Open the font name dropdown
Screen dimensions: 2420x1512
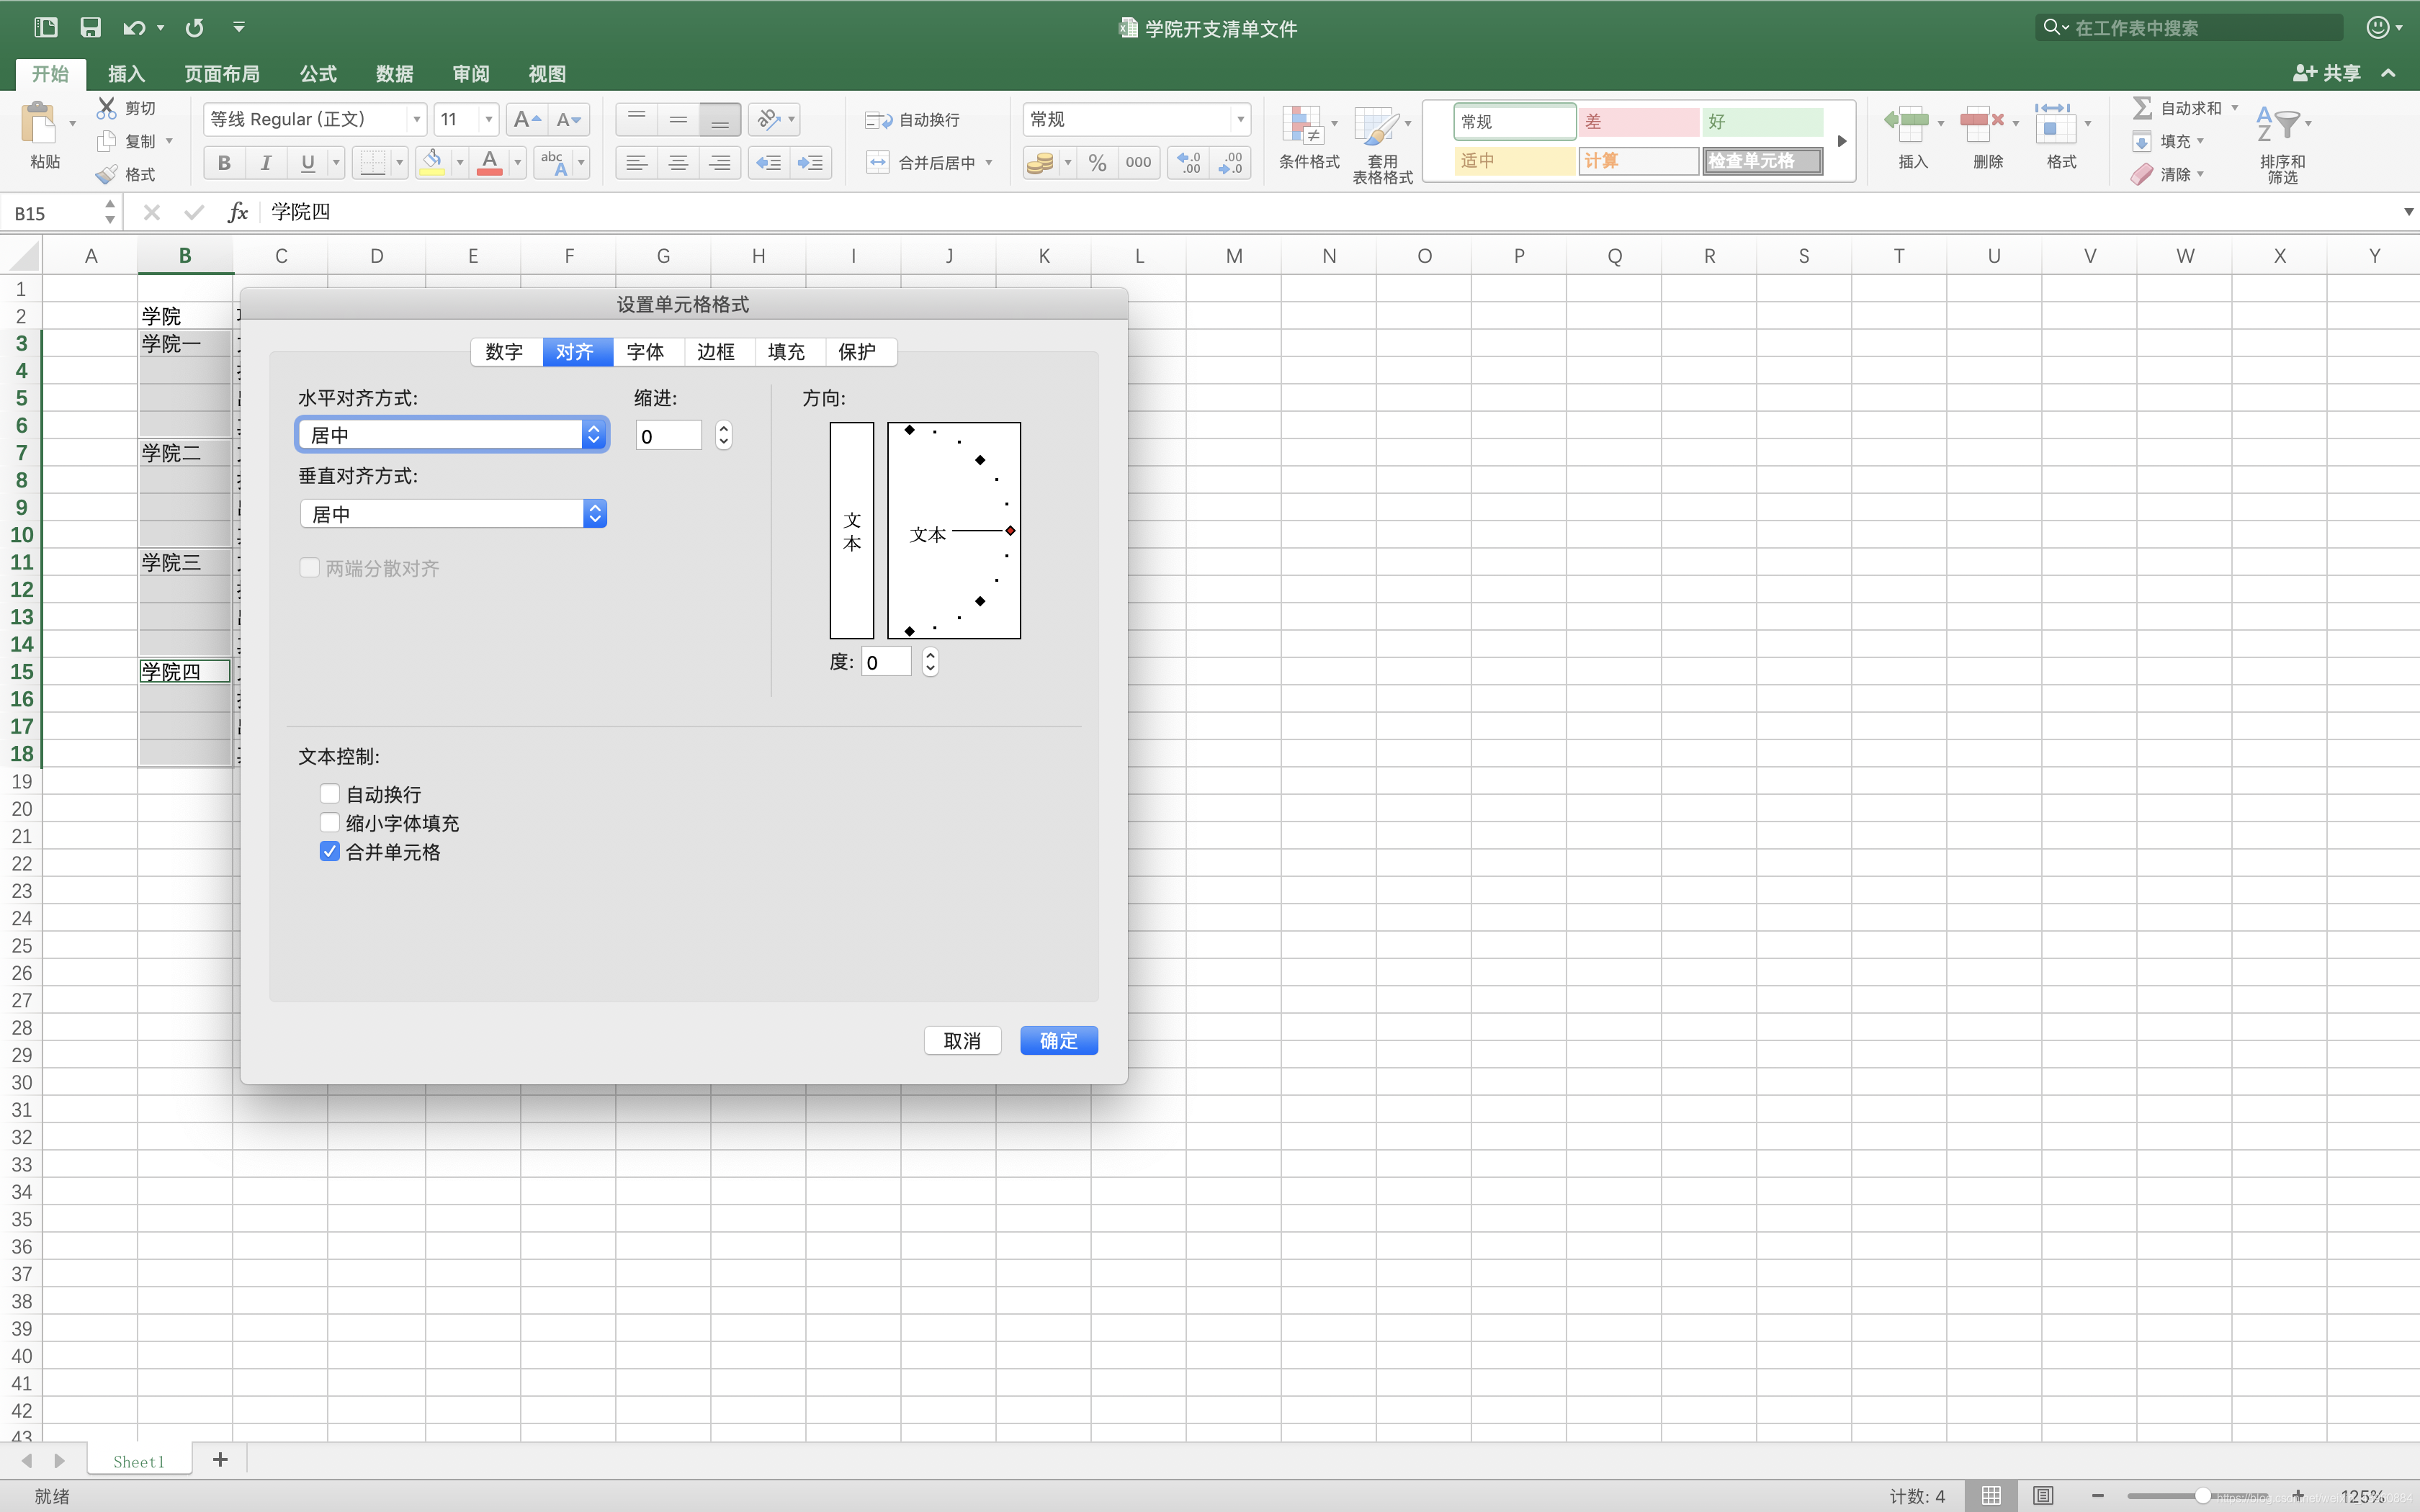click(417, 120)
